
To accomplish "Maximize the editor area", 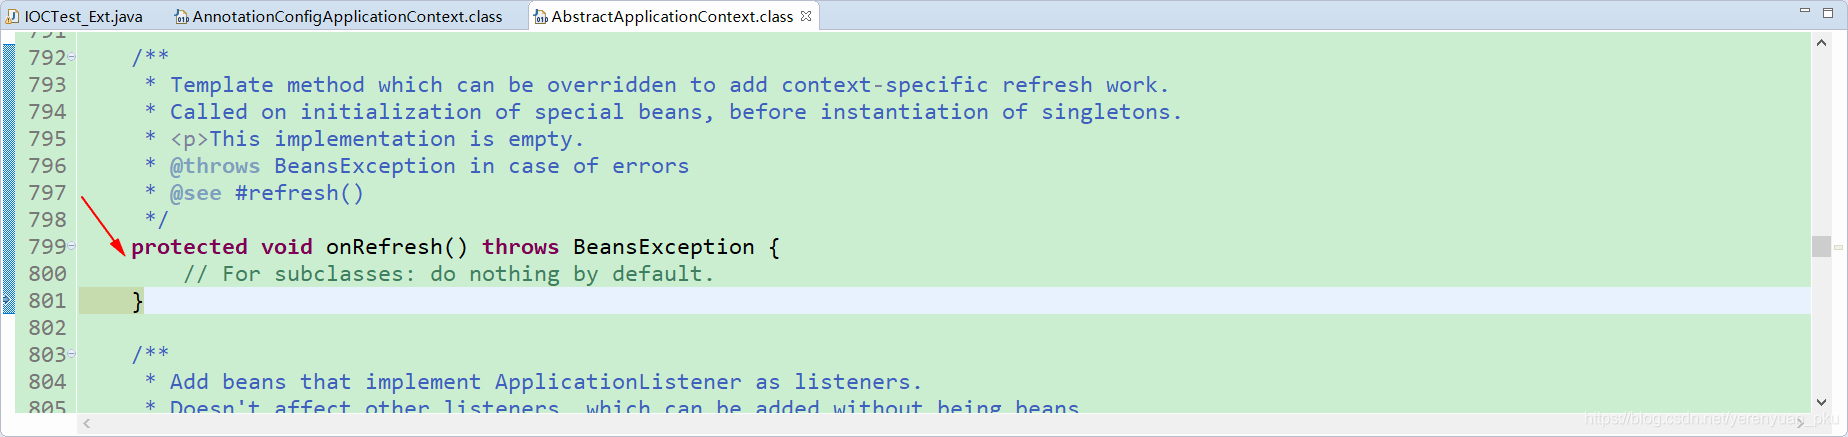I will coord(1828,12).
